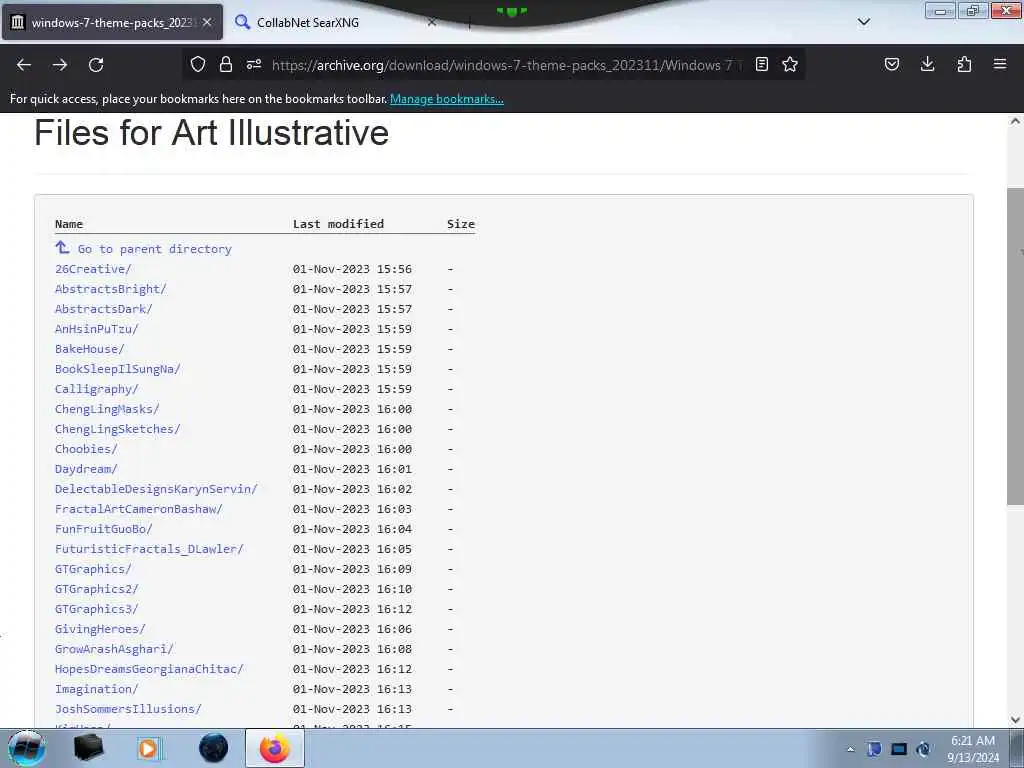Click the Name column header
1024x768 pixels.
coord(69,224)
